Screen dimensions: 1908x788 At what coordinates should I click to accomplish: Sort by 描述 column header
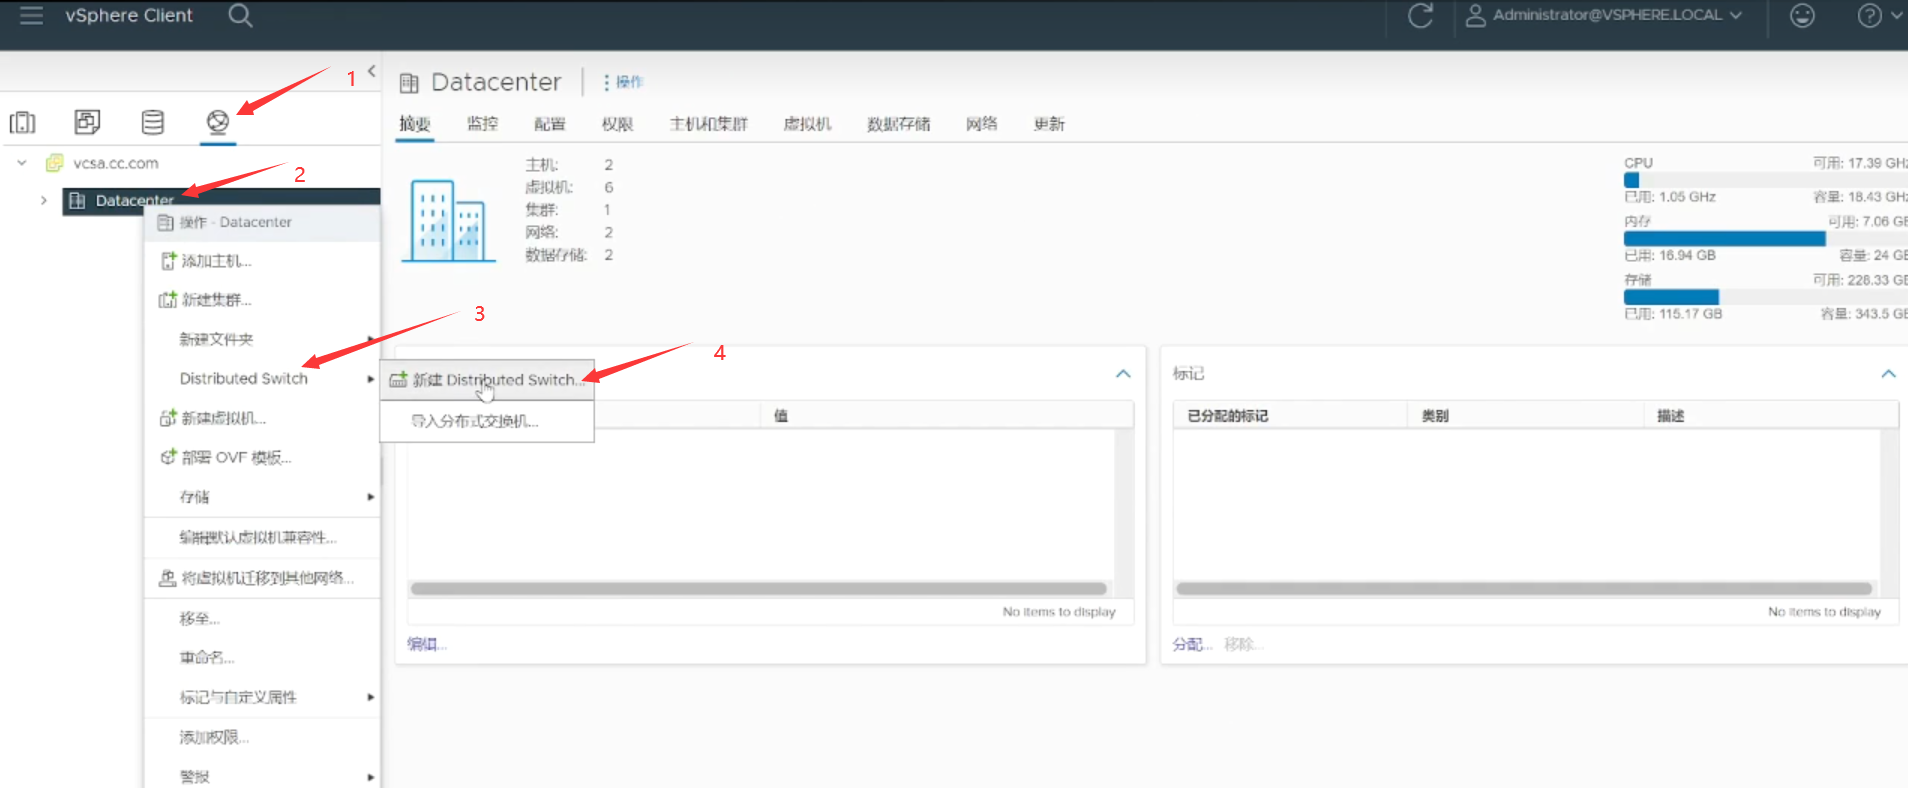(x=1670, y=415)
